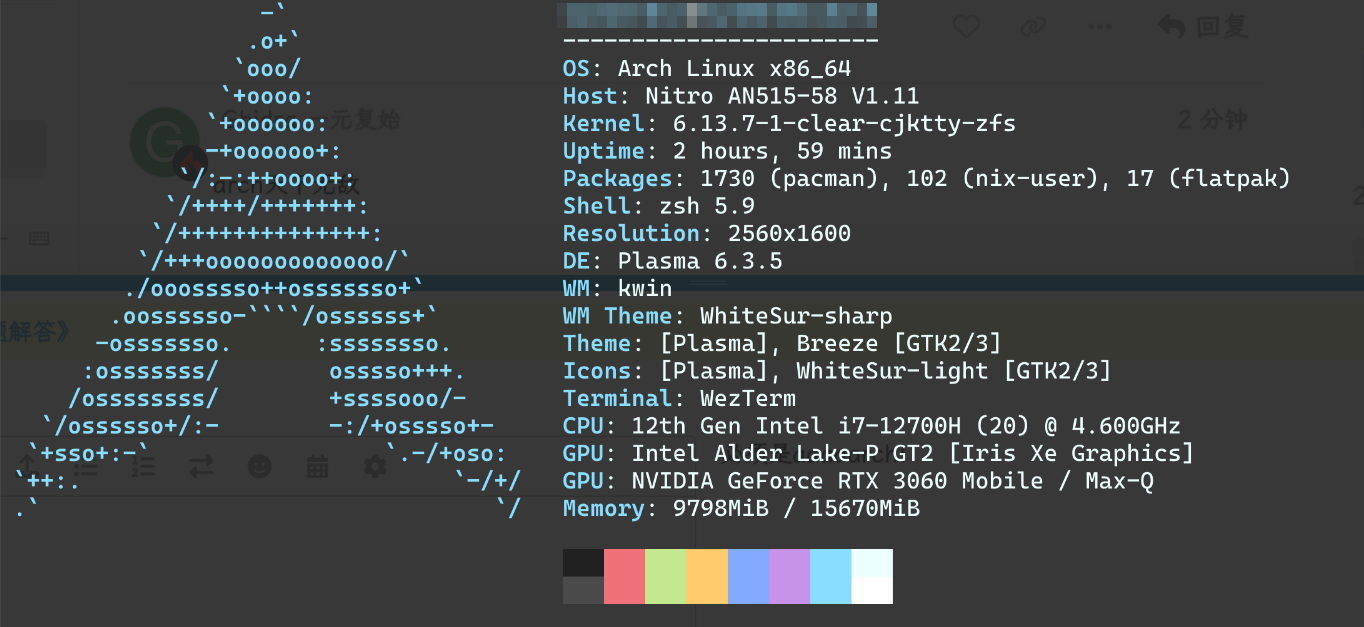Click the WM Theme value 'WhiteSur-sharp'
This screenshot has width=1364, height=627.
click(x=796, y=317)
